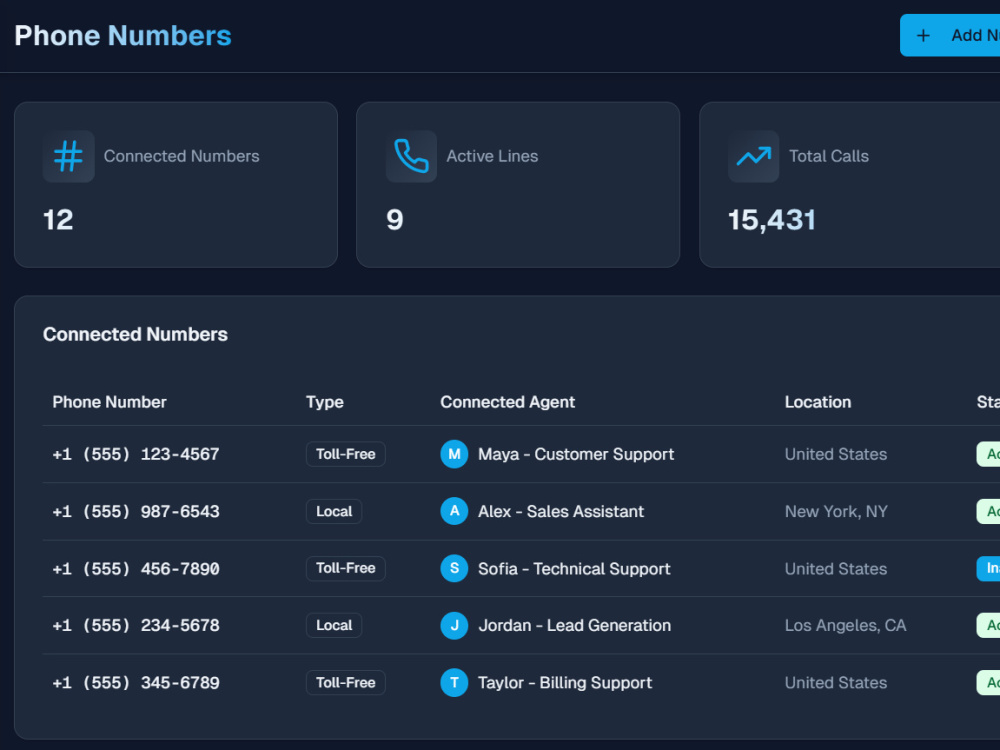
Task: Click Alex's avatar circle with letter A
Action: 454,511
